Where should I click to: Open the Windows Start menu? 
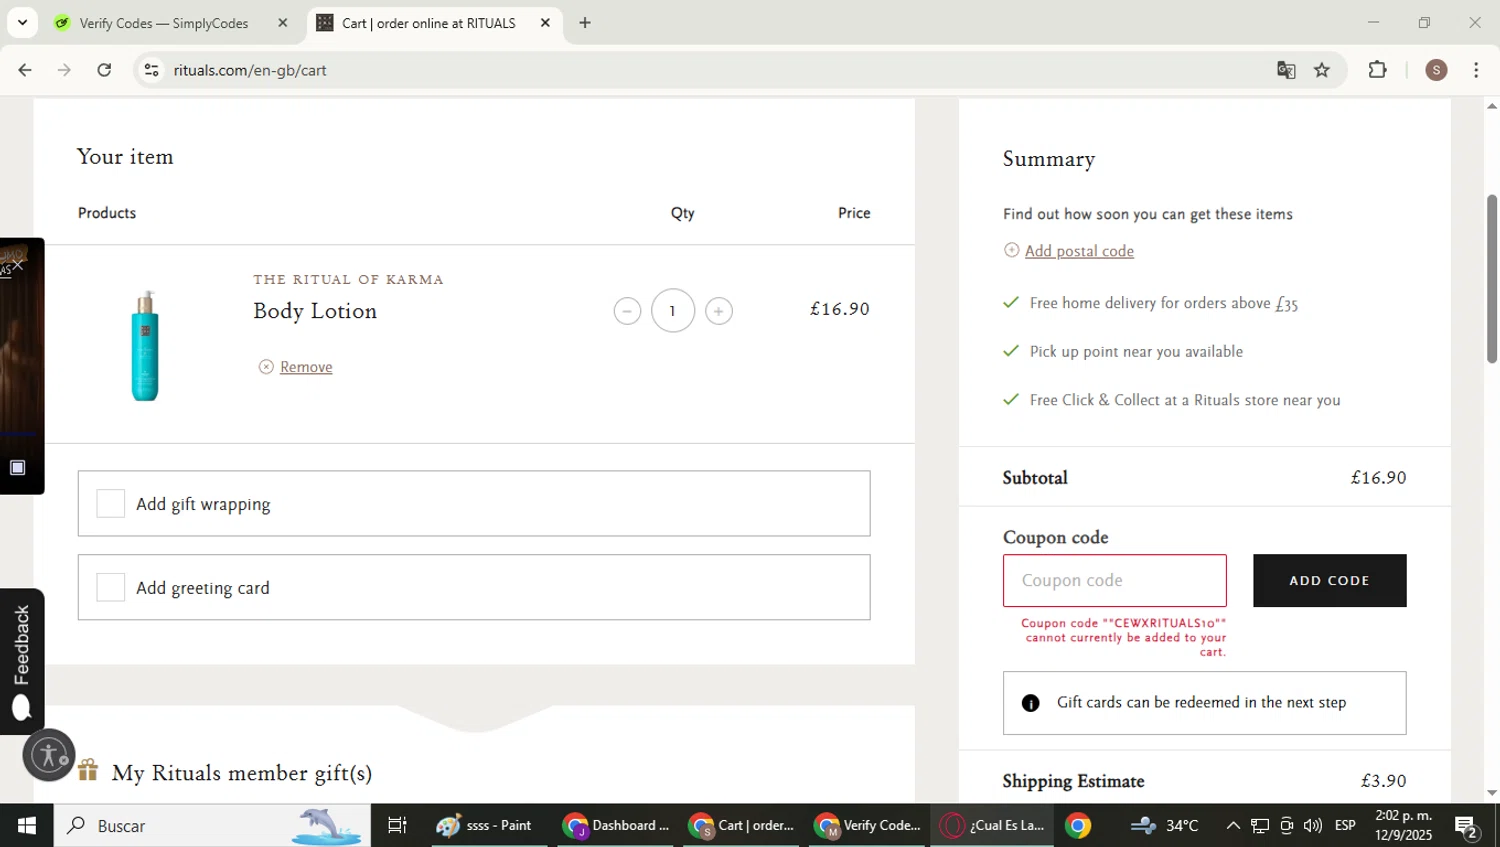click(27, 826)
